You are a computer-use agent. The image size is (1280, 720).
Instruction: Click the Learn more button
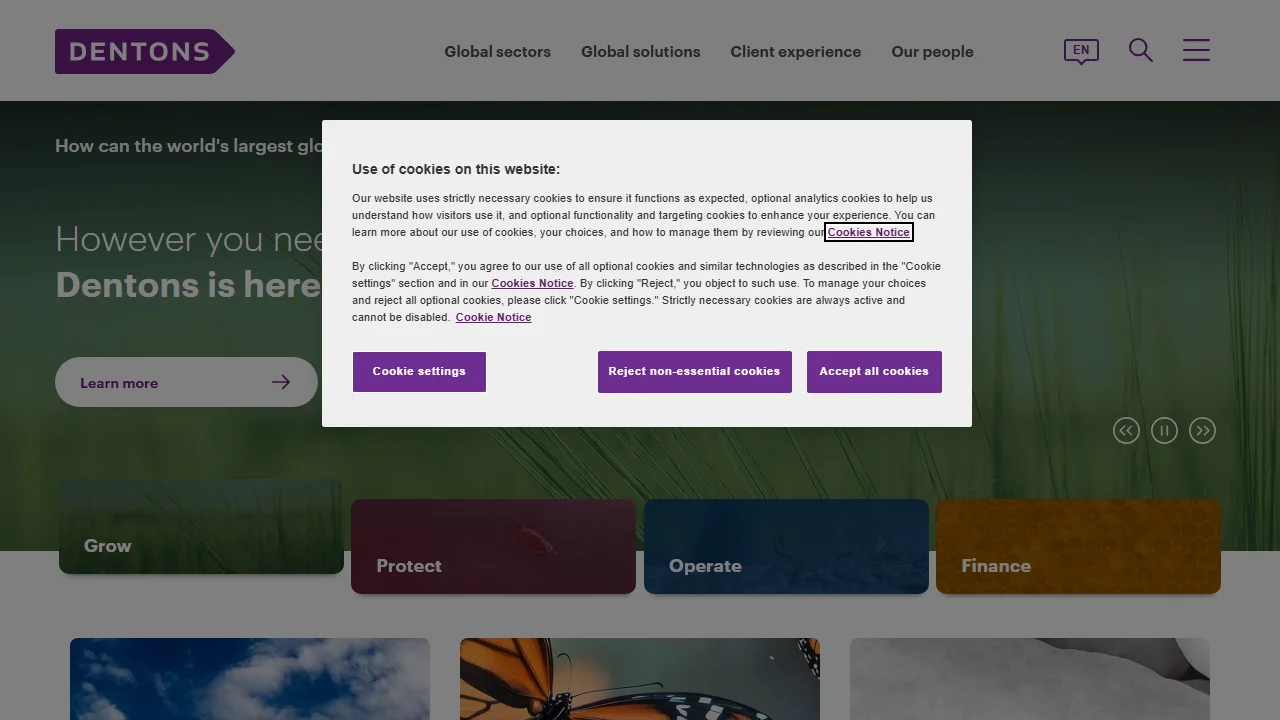(x=186, y=382)
